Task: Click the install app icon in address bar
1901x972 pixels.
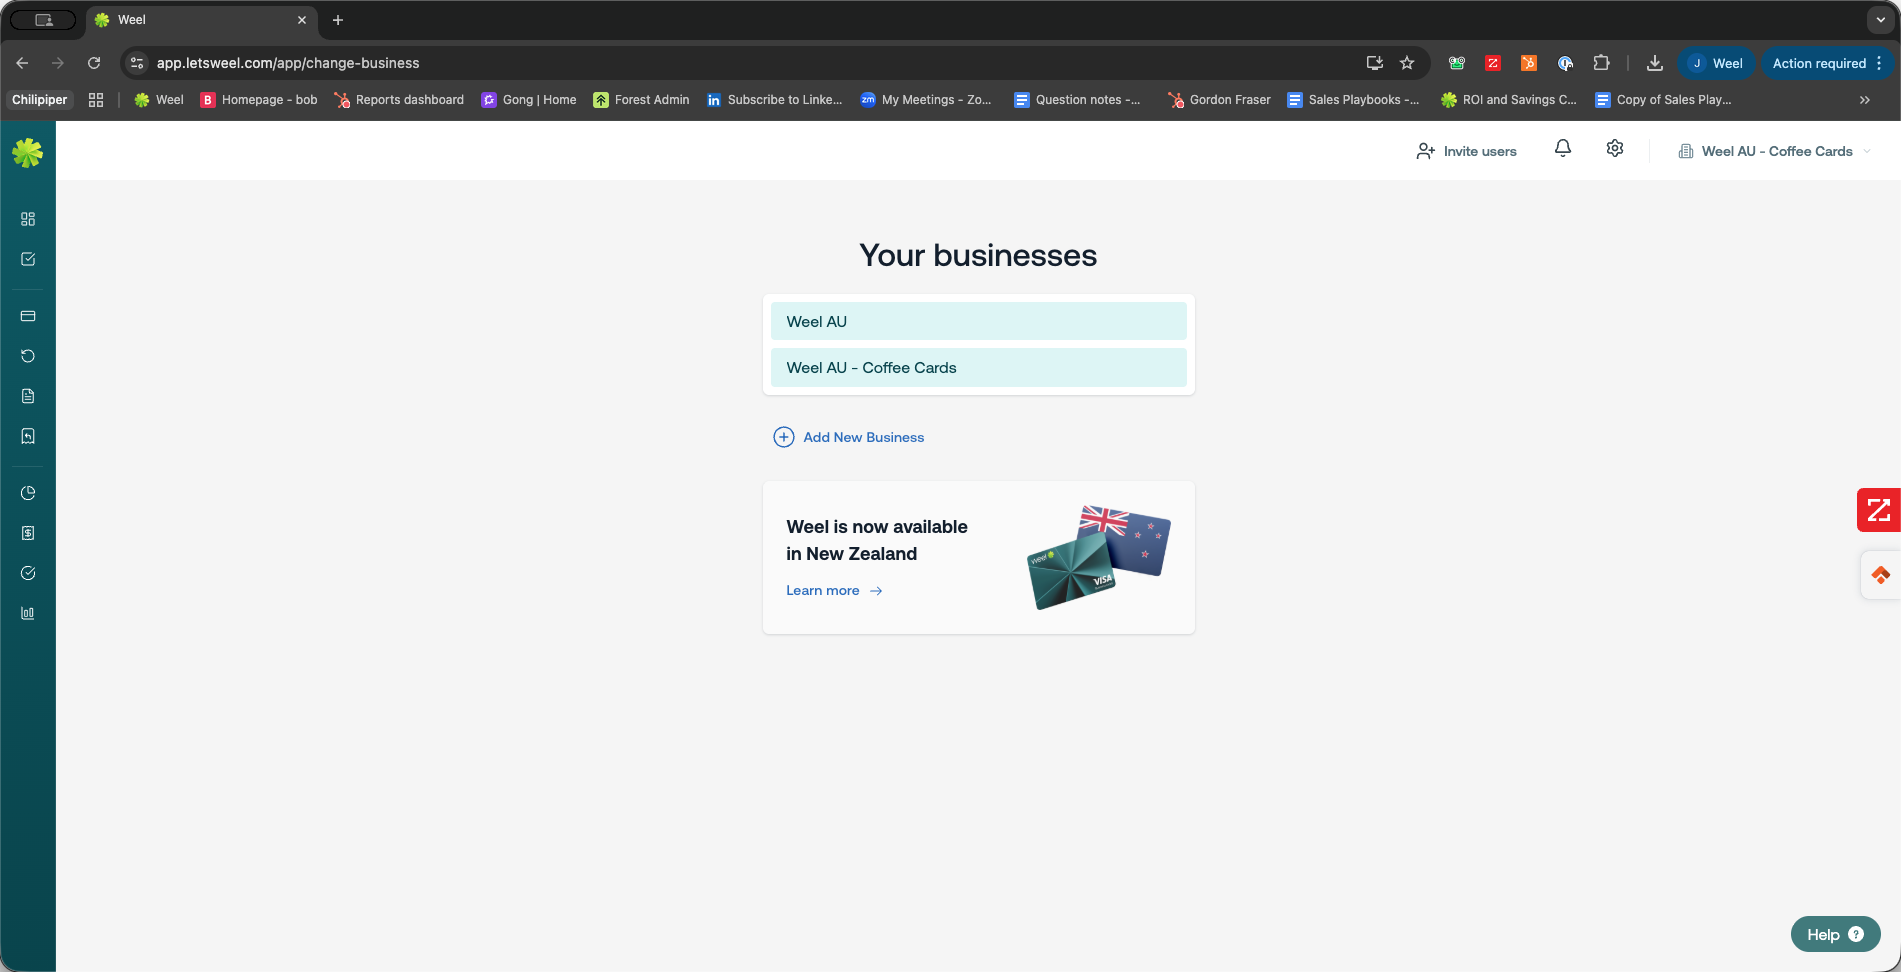Action: (1375, 63)
